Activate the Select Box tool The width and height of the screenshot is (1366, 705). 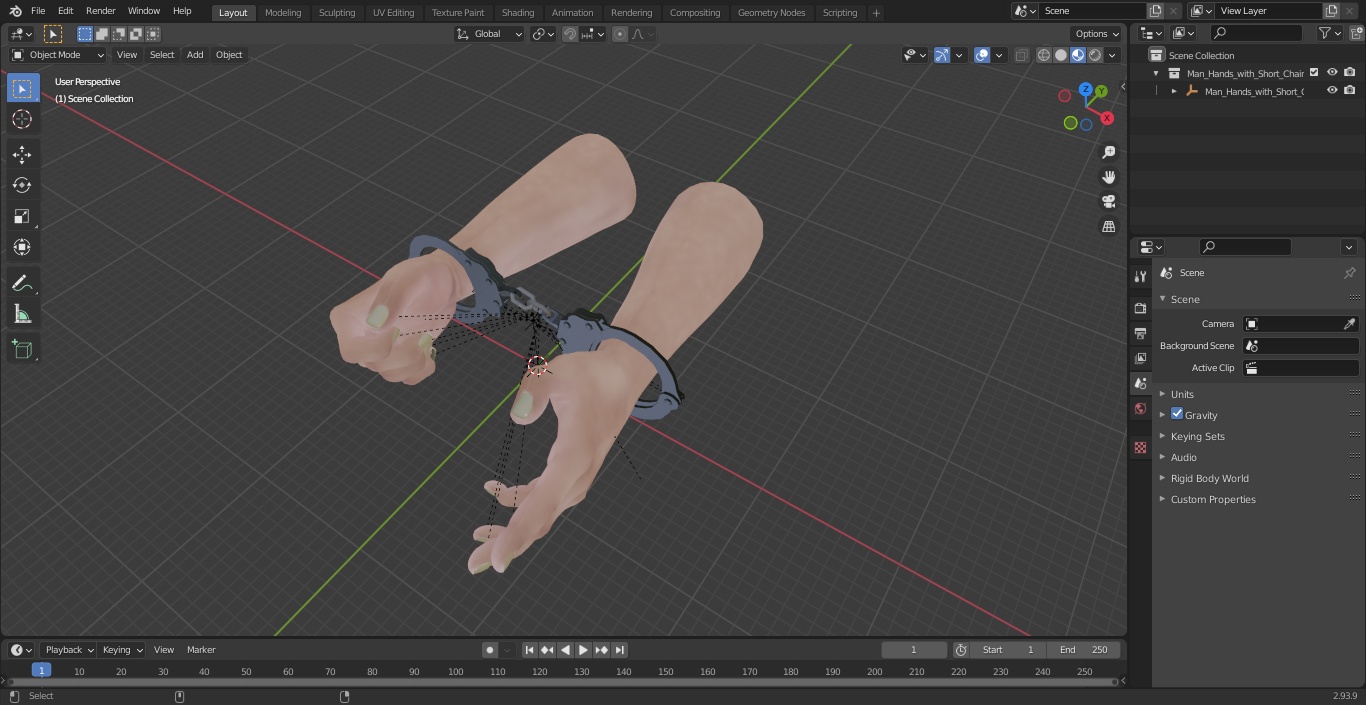(22, 88)
